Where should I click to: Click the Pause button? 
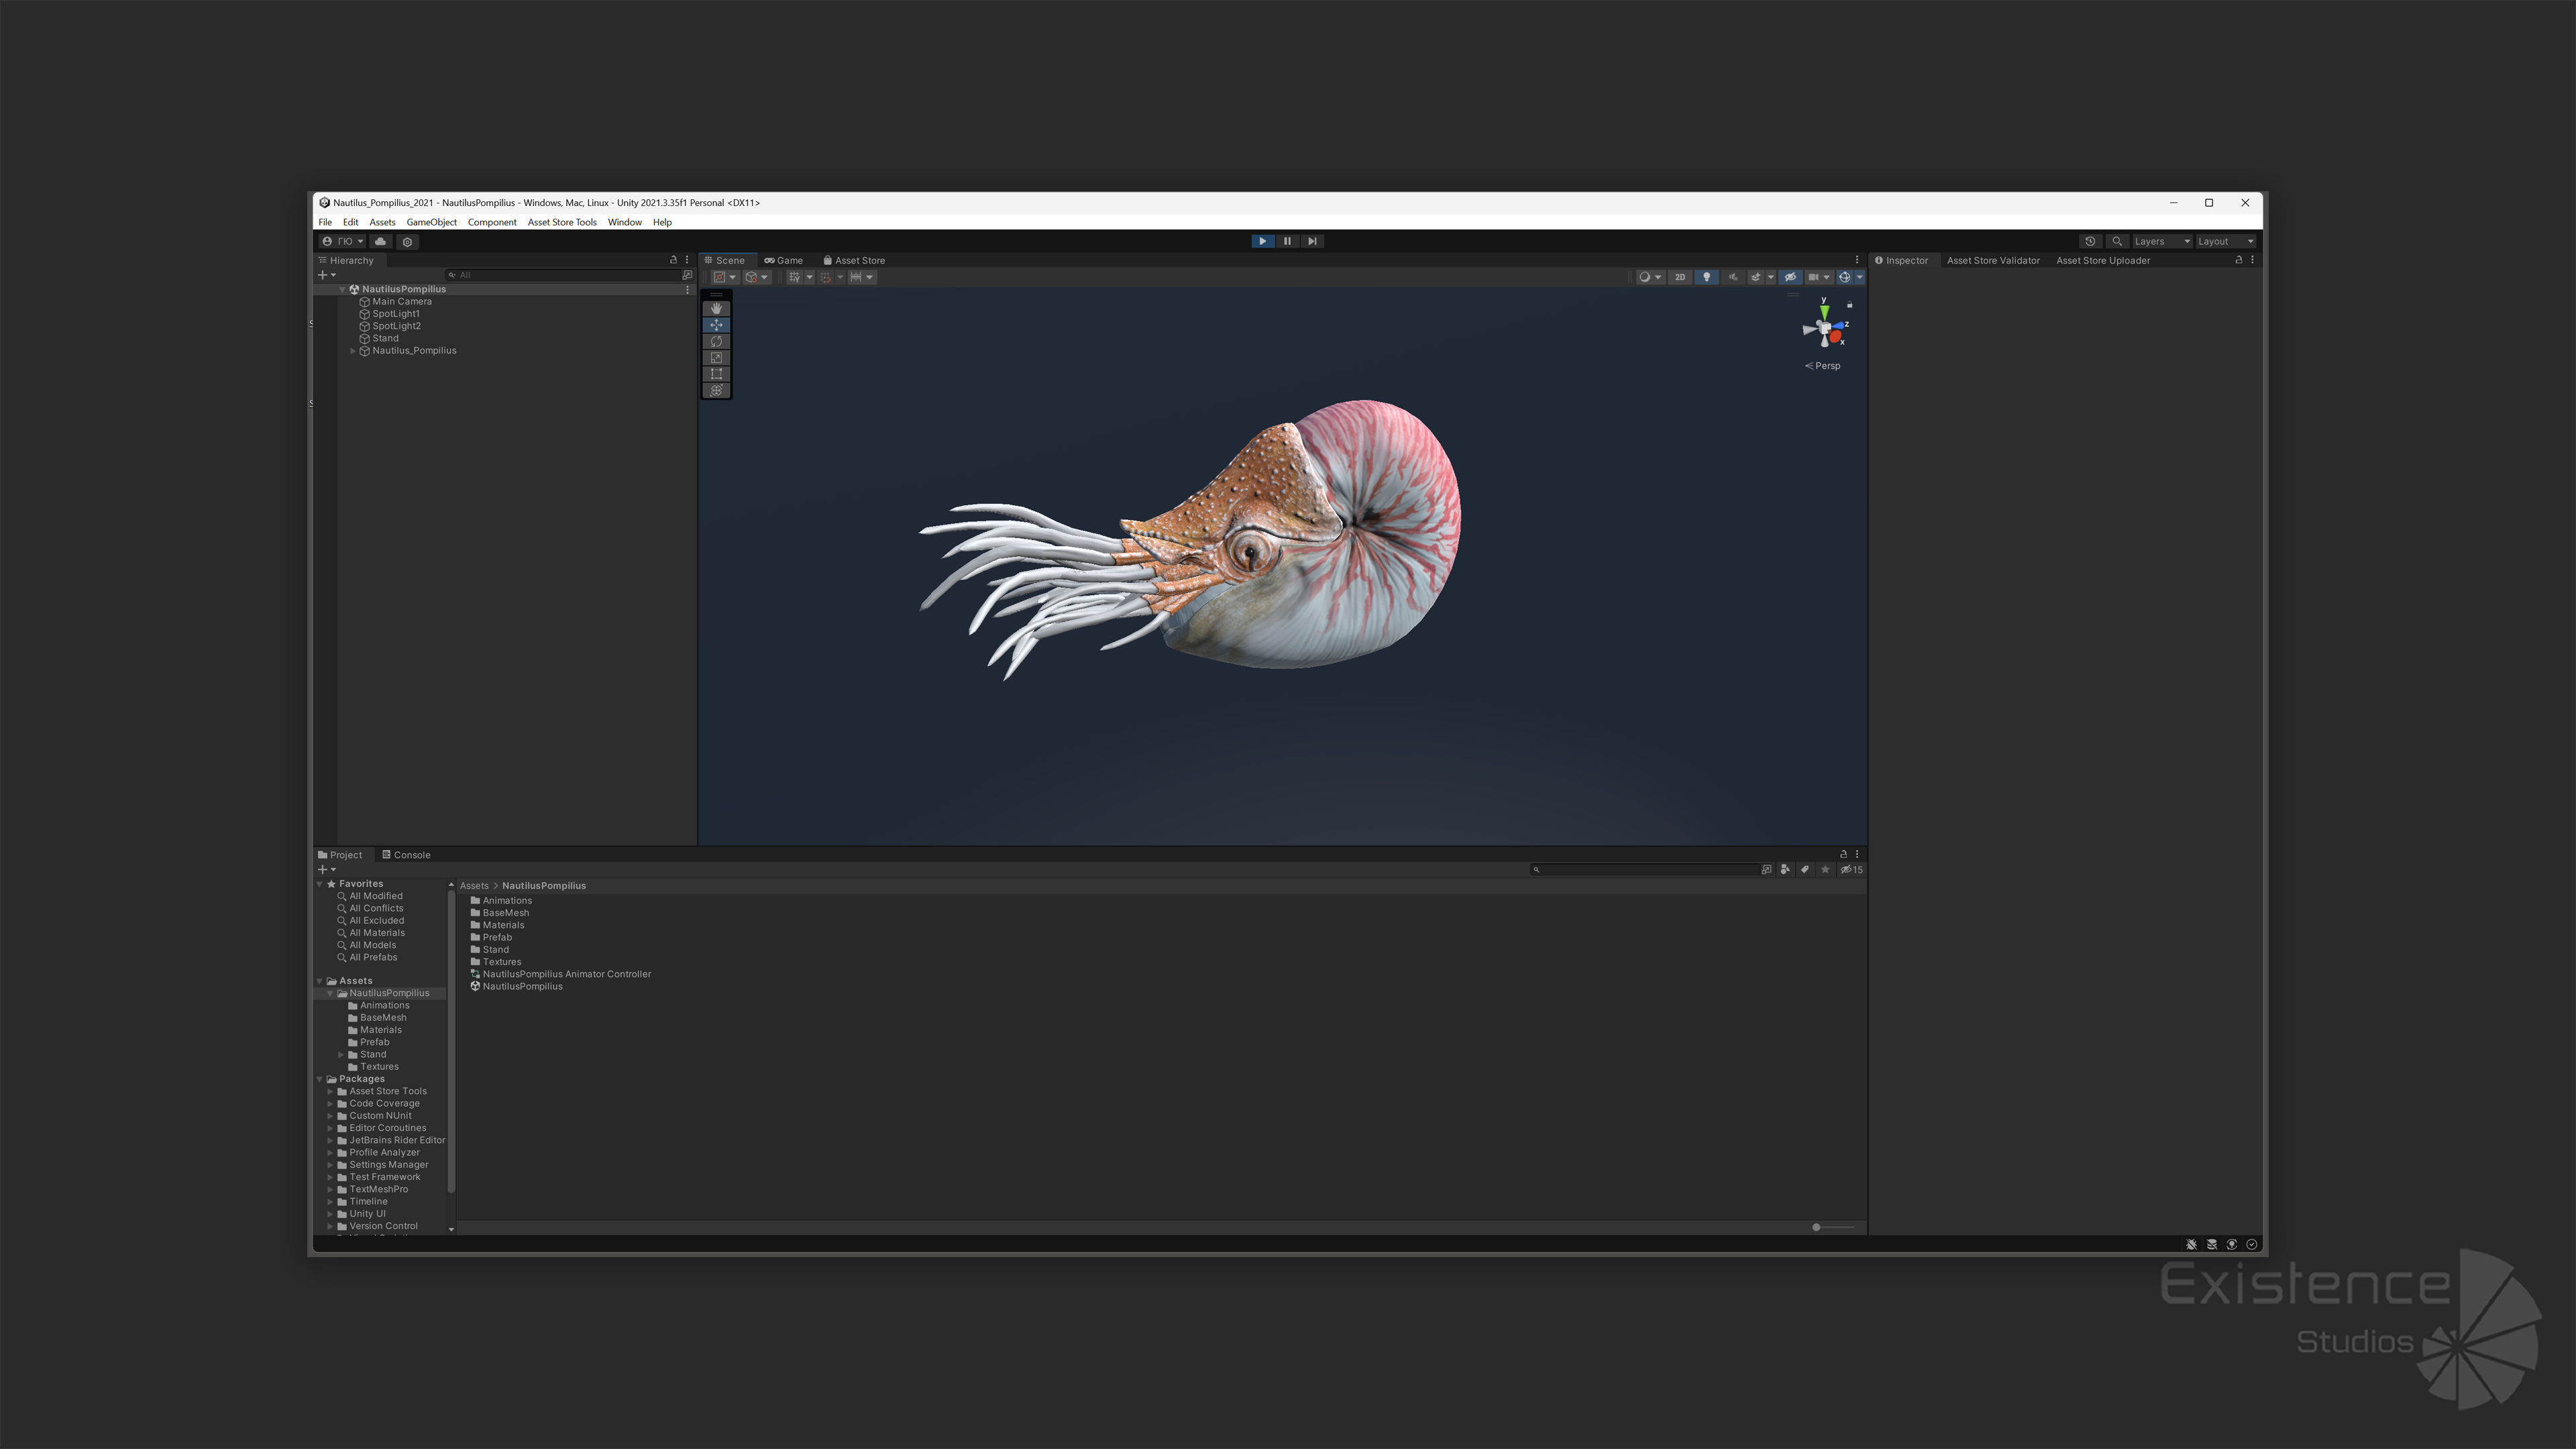[1287, 241]
